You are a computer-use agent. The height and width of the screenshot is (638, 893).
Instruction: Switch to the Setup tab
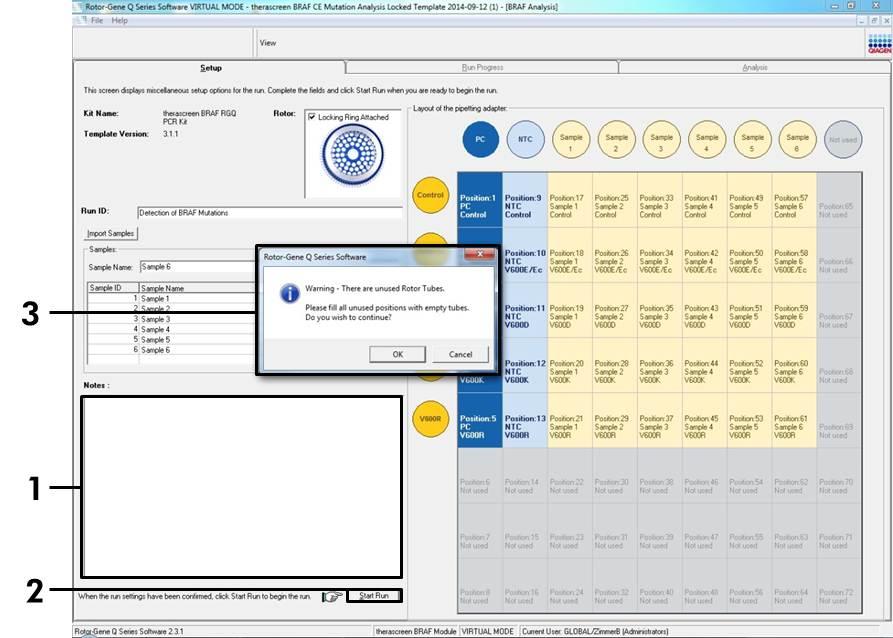(x=210, y=68)
